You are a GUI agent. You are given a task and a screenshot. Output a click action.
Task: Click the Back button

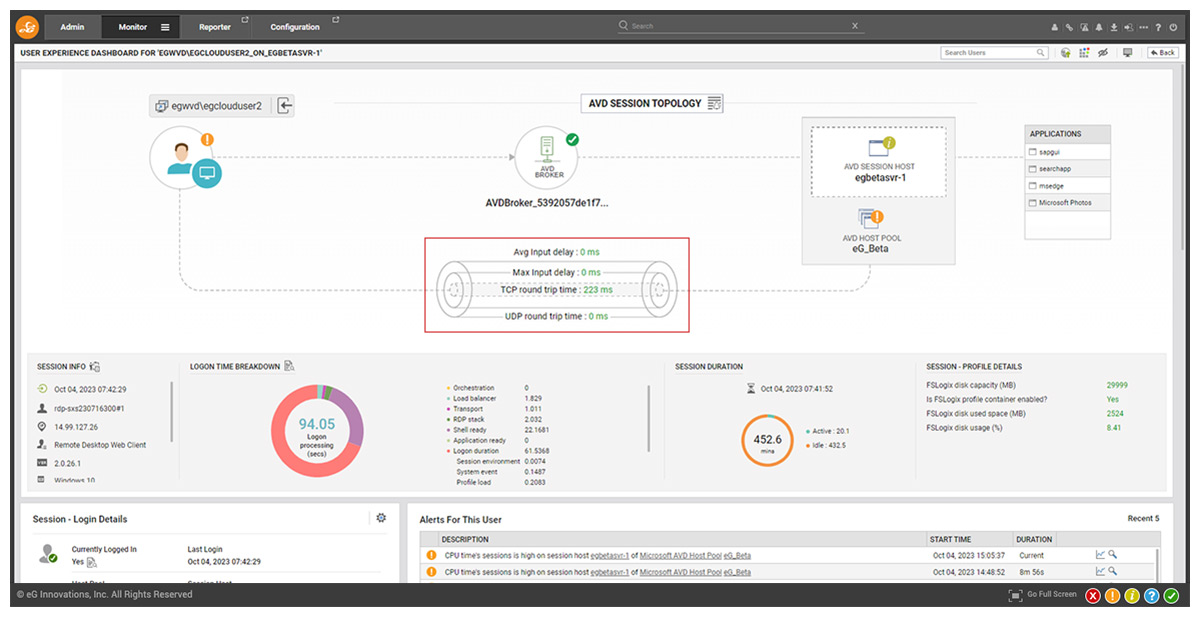pos(1162,53)
